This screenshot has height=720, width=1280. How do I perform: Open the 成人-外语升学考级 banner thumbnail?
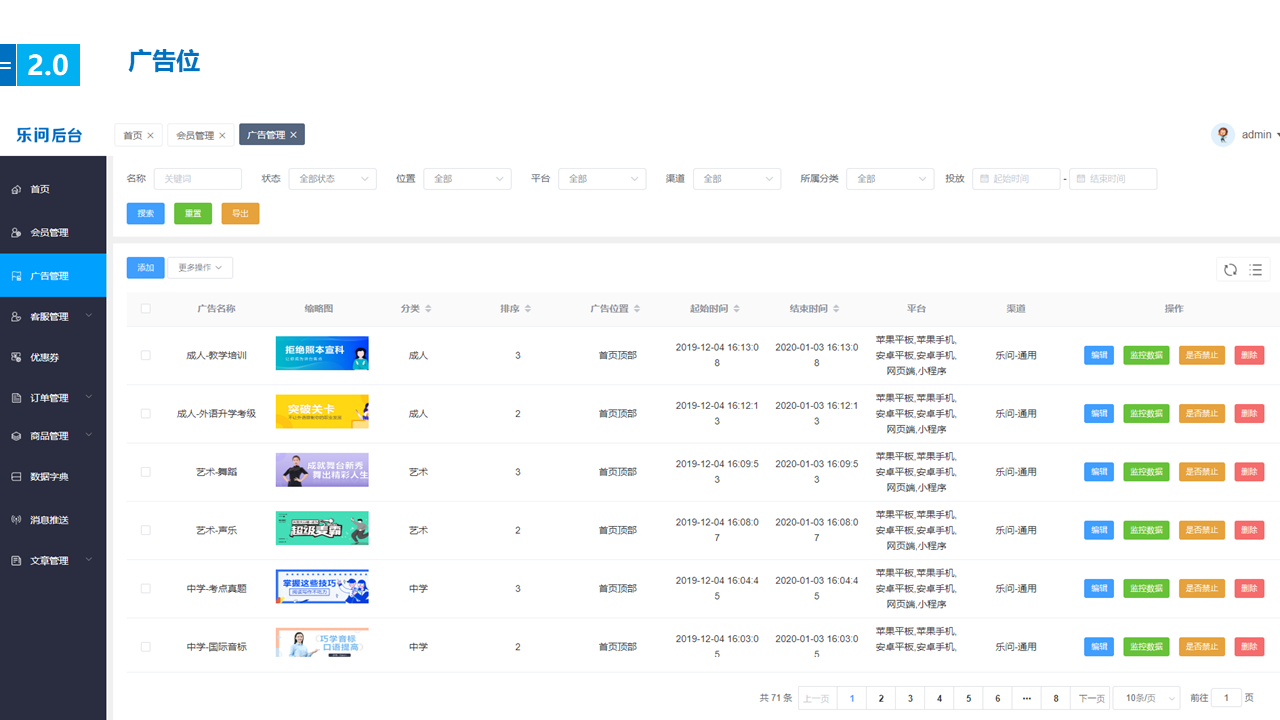click(x=322, y=411)
